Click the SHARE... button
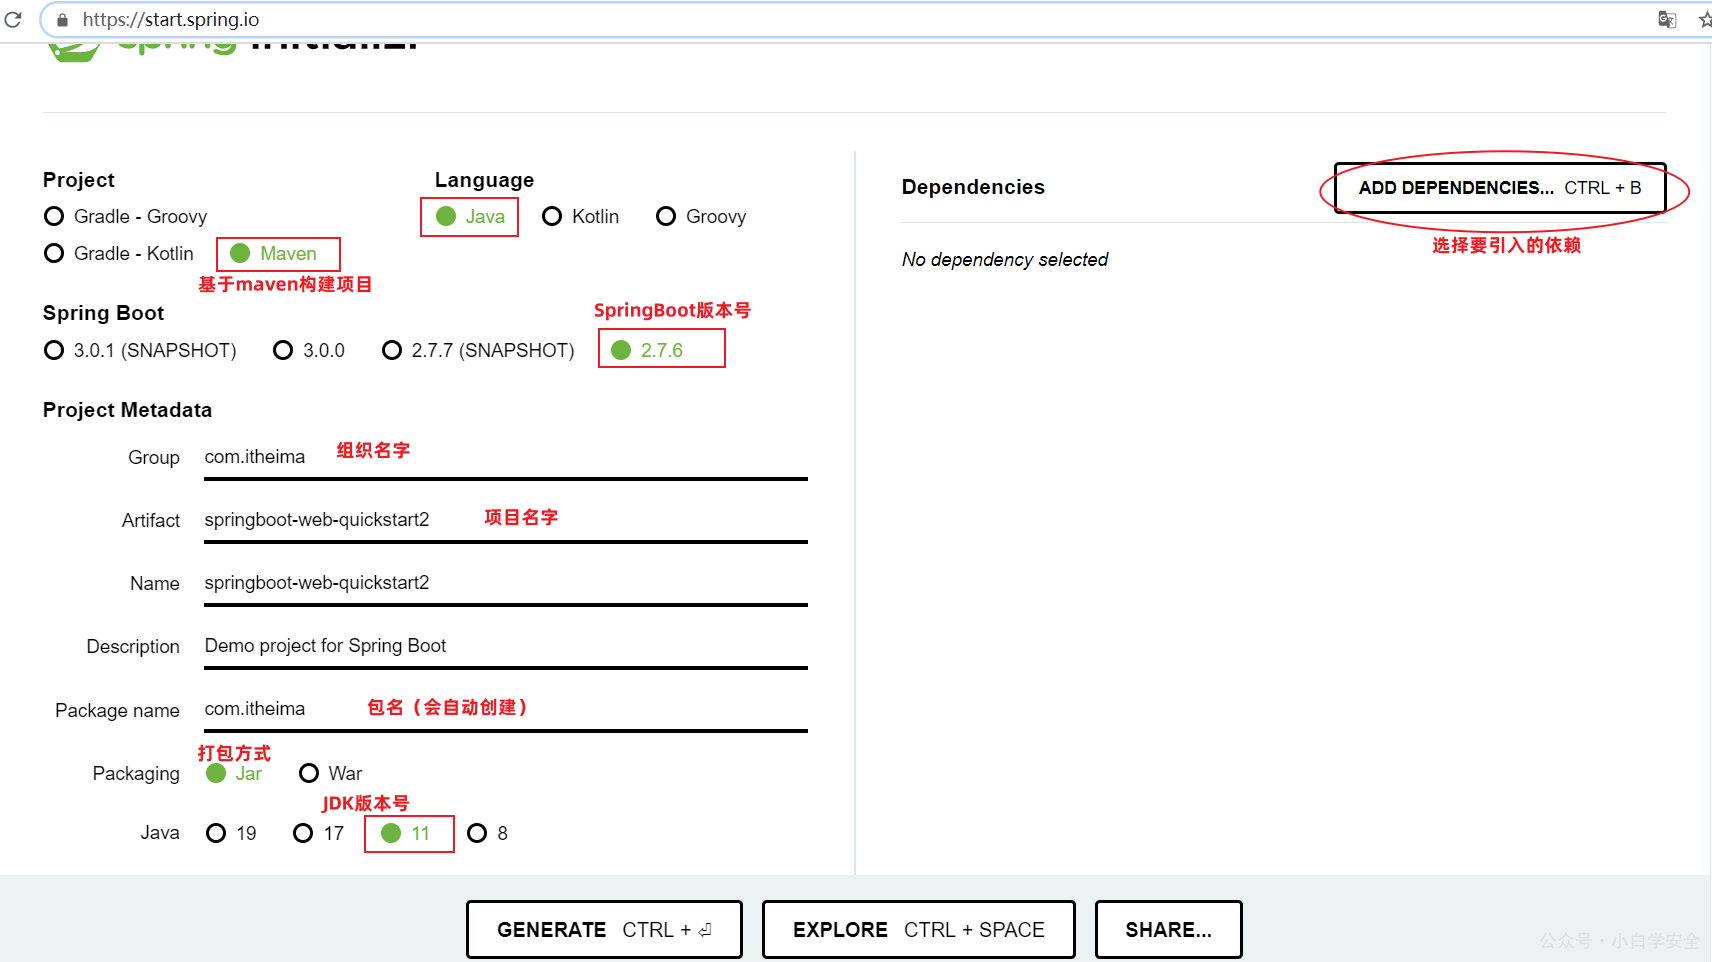This screenshot has width=1712, height=962. [x=1169, y=930]
